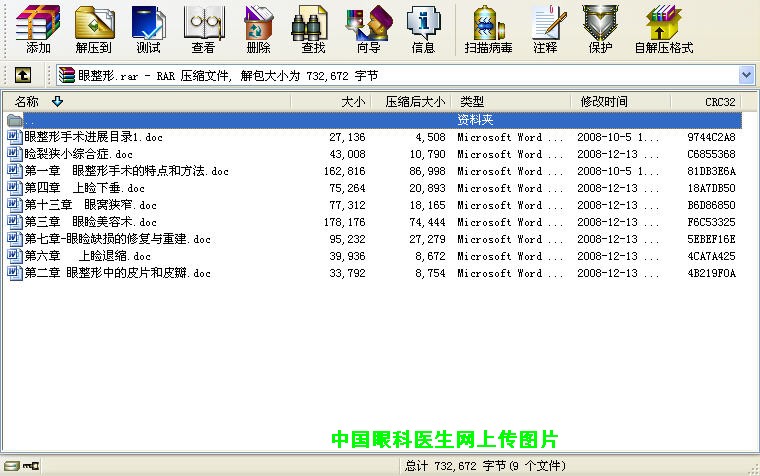Sort by 修改时间 column header

point(604,101)
